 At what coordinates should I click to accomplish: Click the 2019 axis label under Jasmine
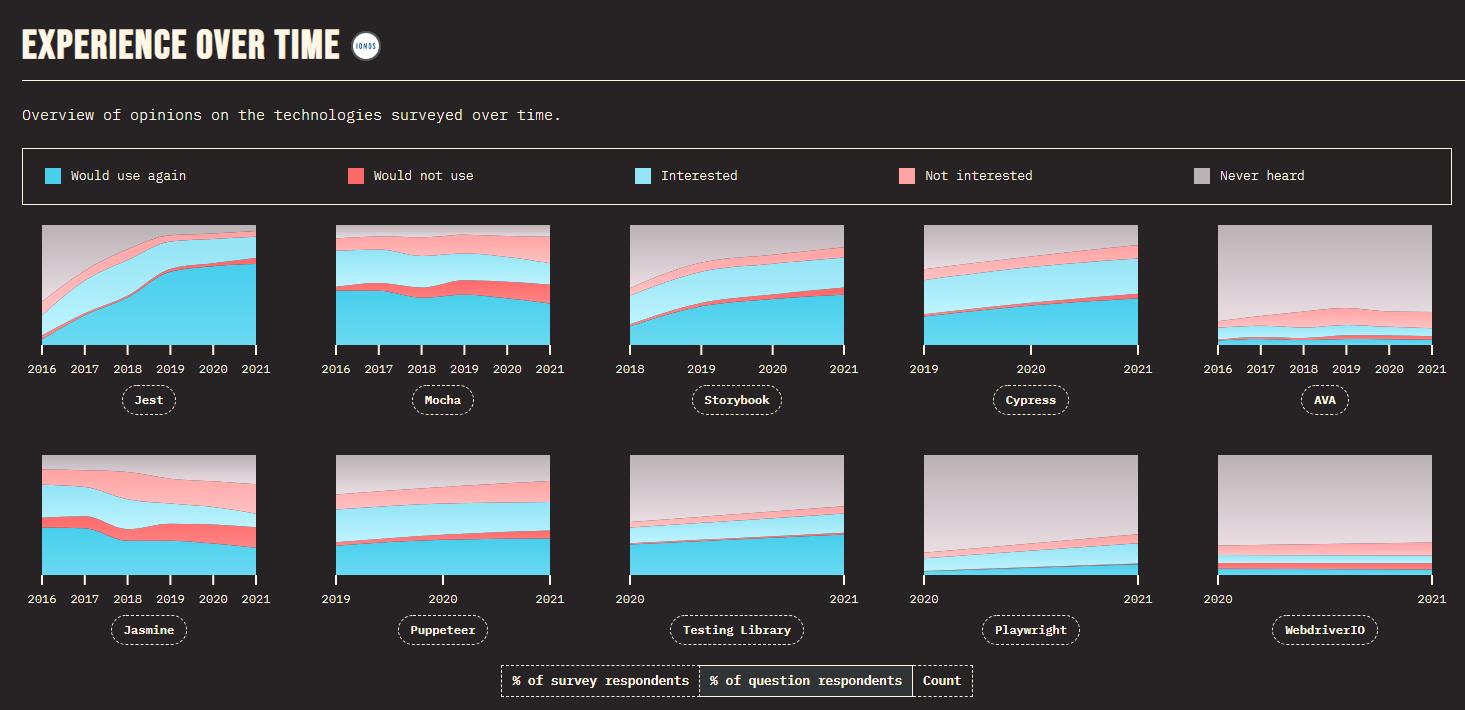point(170,599)
